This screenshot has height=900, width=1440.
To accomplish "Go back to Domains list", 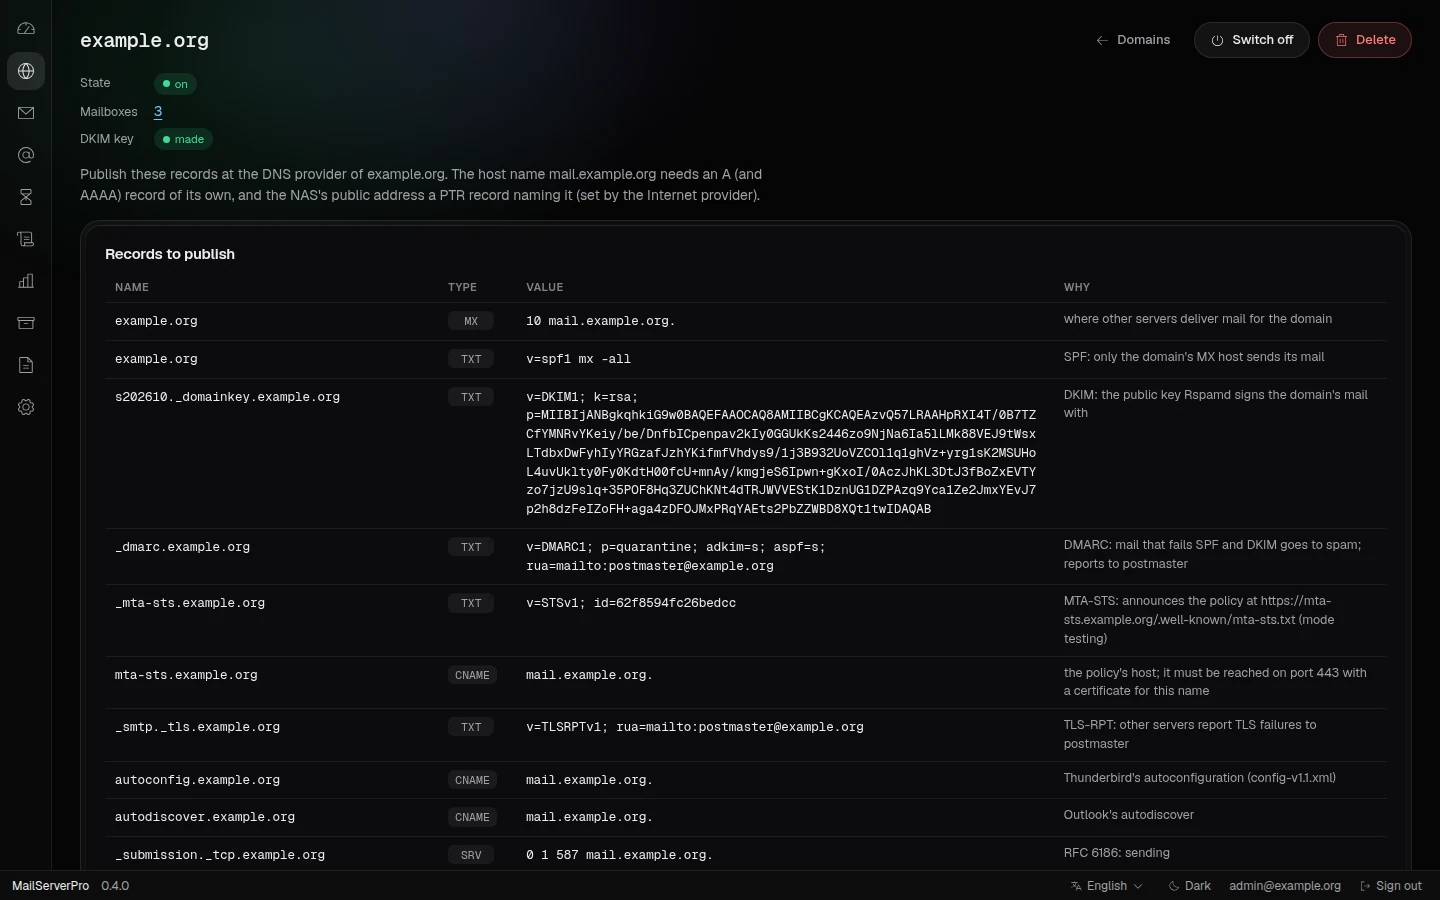I will tap(1133, 40).
